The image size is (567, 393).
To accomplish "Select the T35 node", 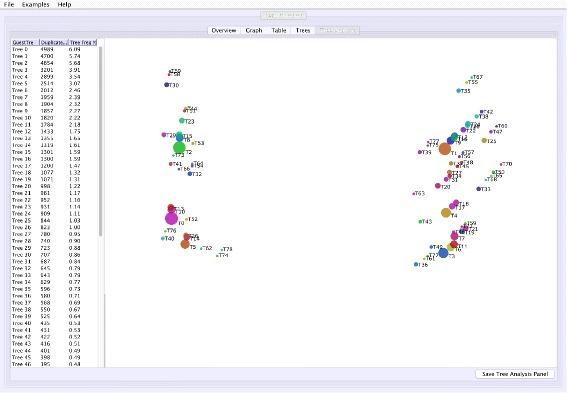I will 459,91.
